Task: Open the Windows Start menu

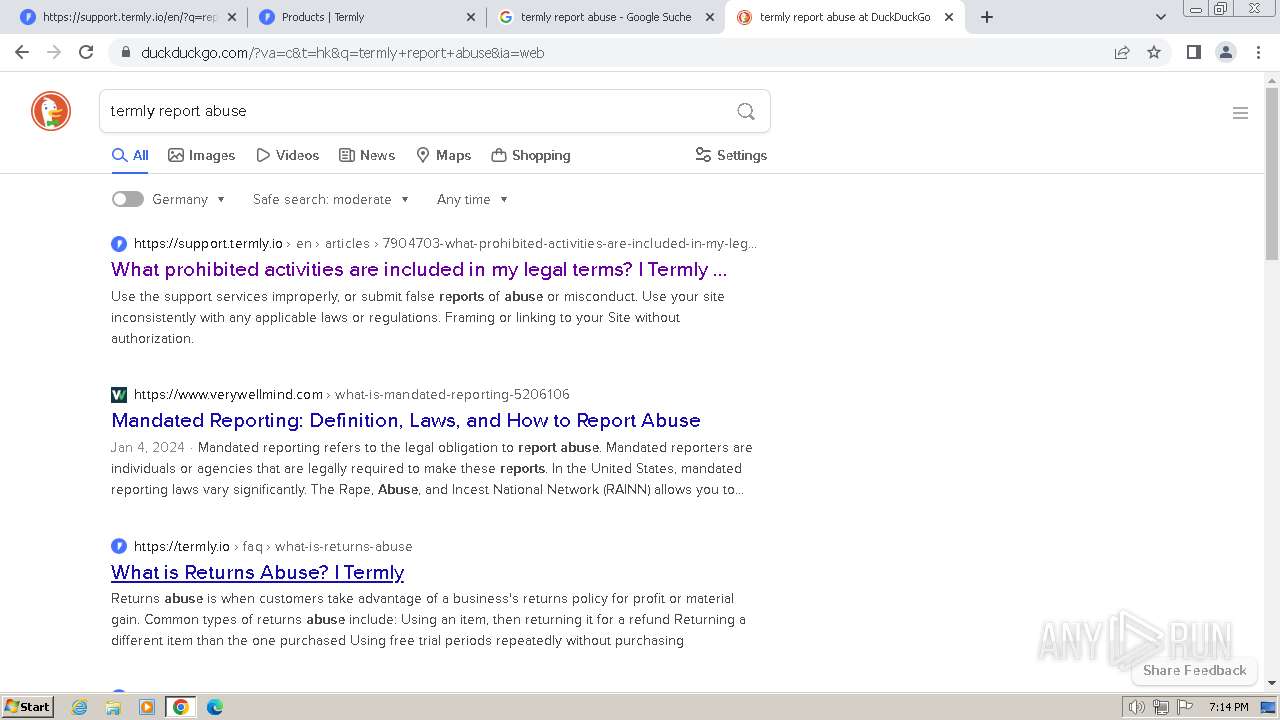Action: [x=28, y=706]
